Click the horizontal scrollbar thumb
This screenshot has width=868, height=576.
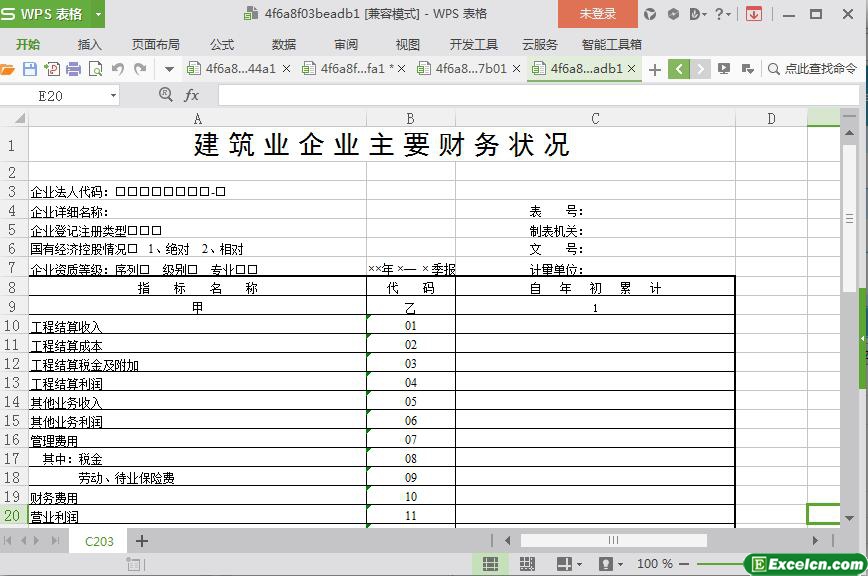click(612, 541)
